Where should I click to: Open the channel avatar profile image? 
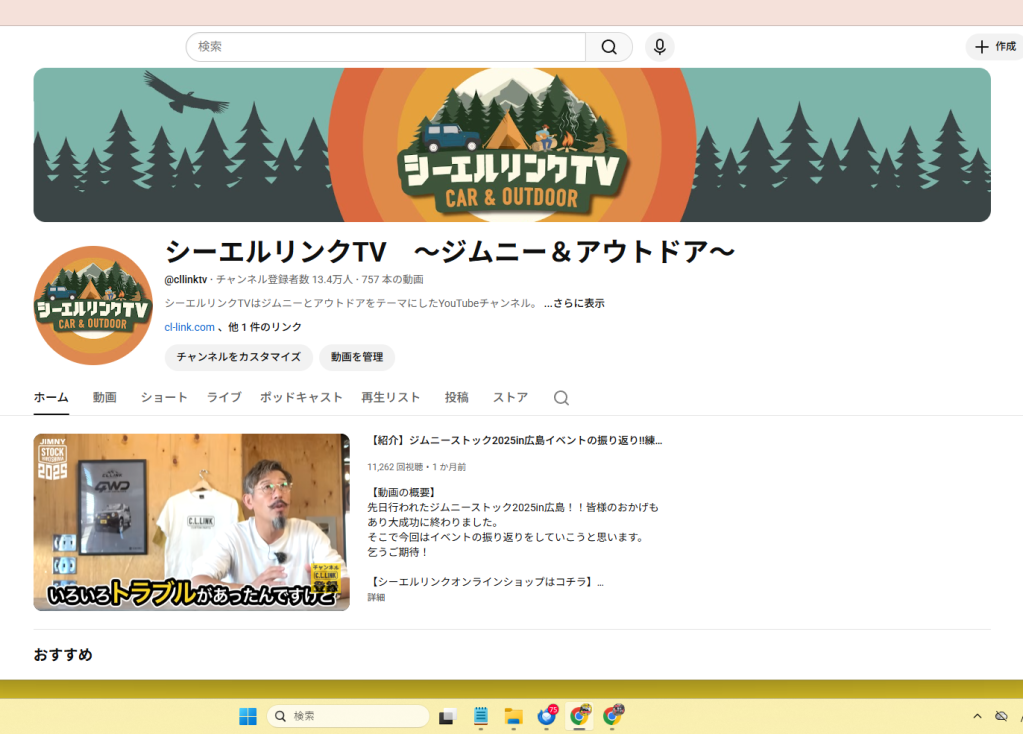93,305
